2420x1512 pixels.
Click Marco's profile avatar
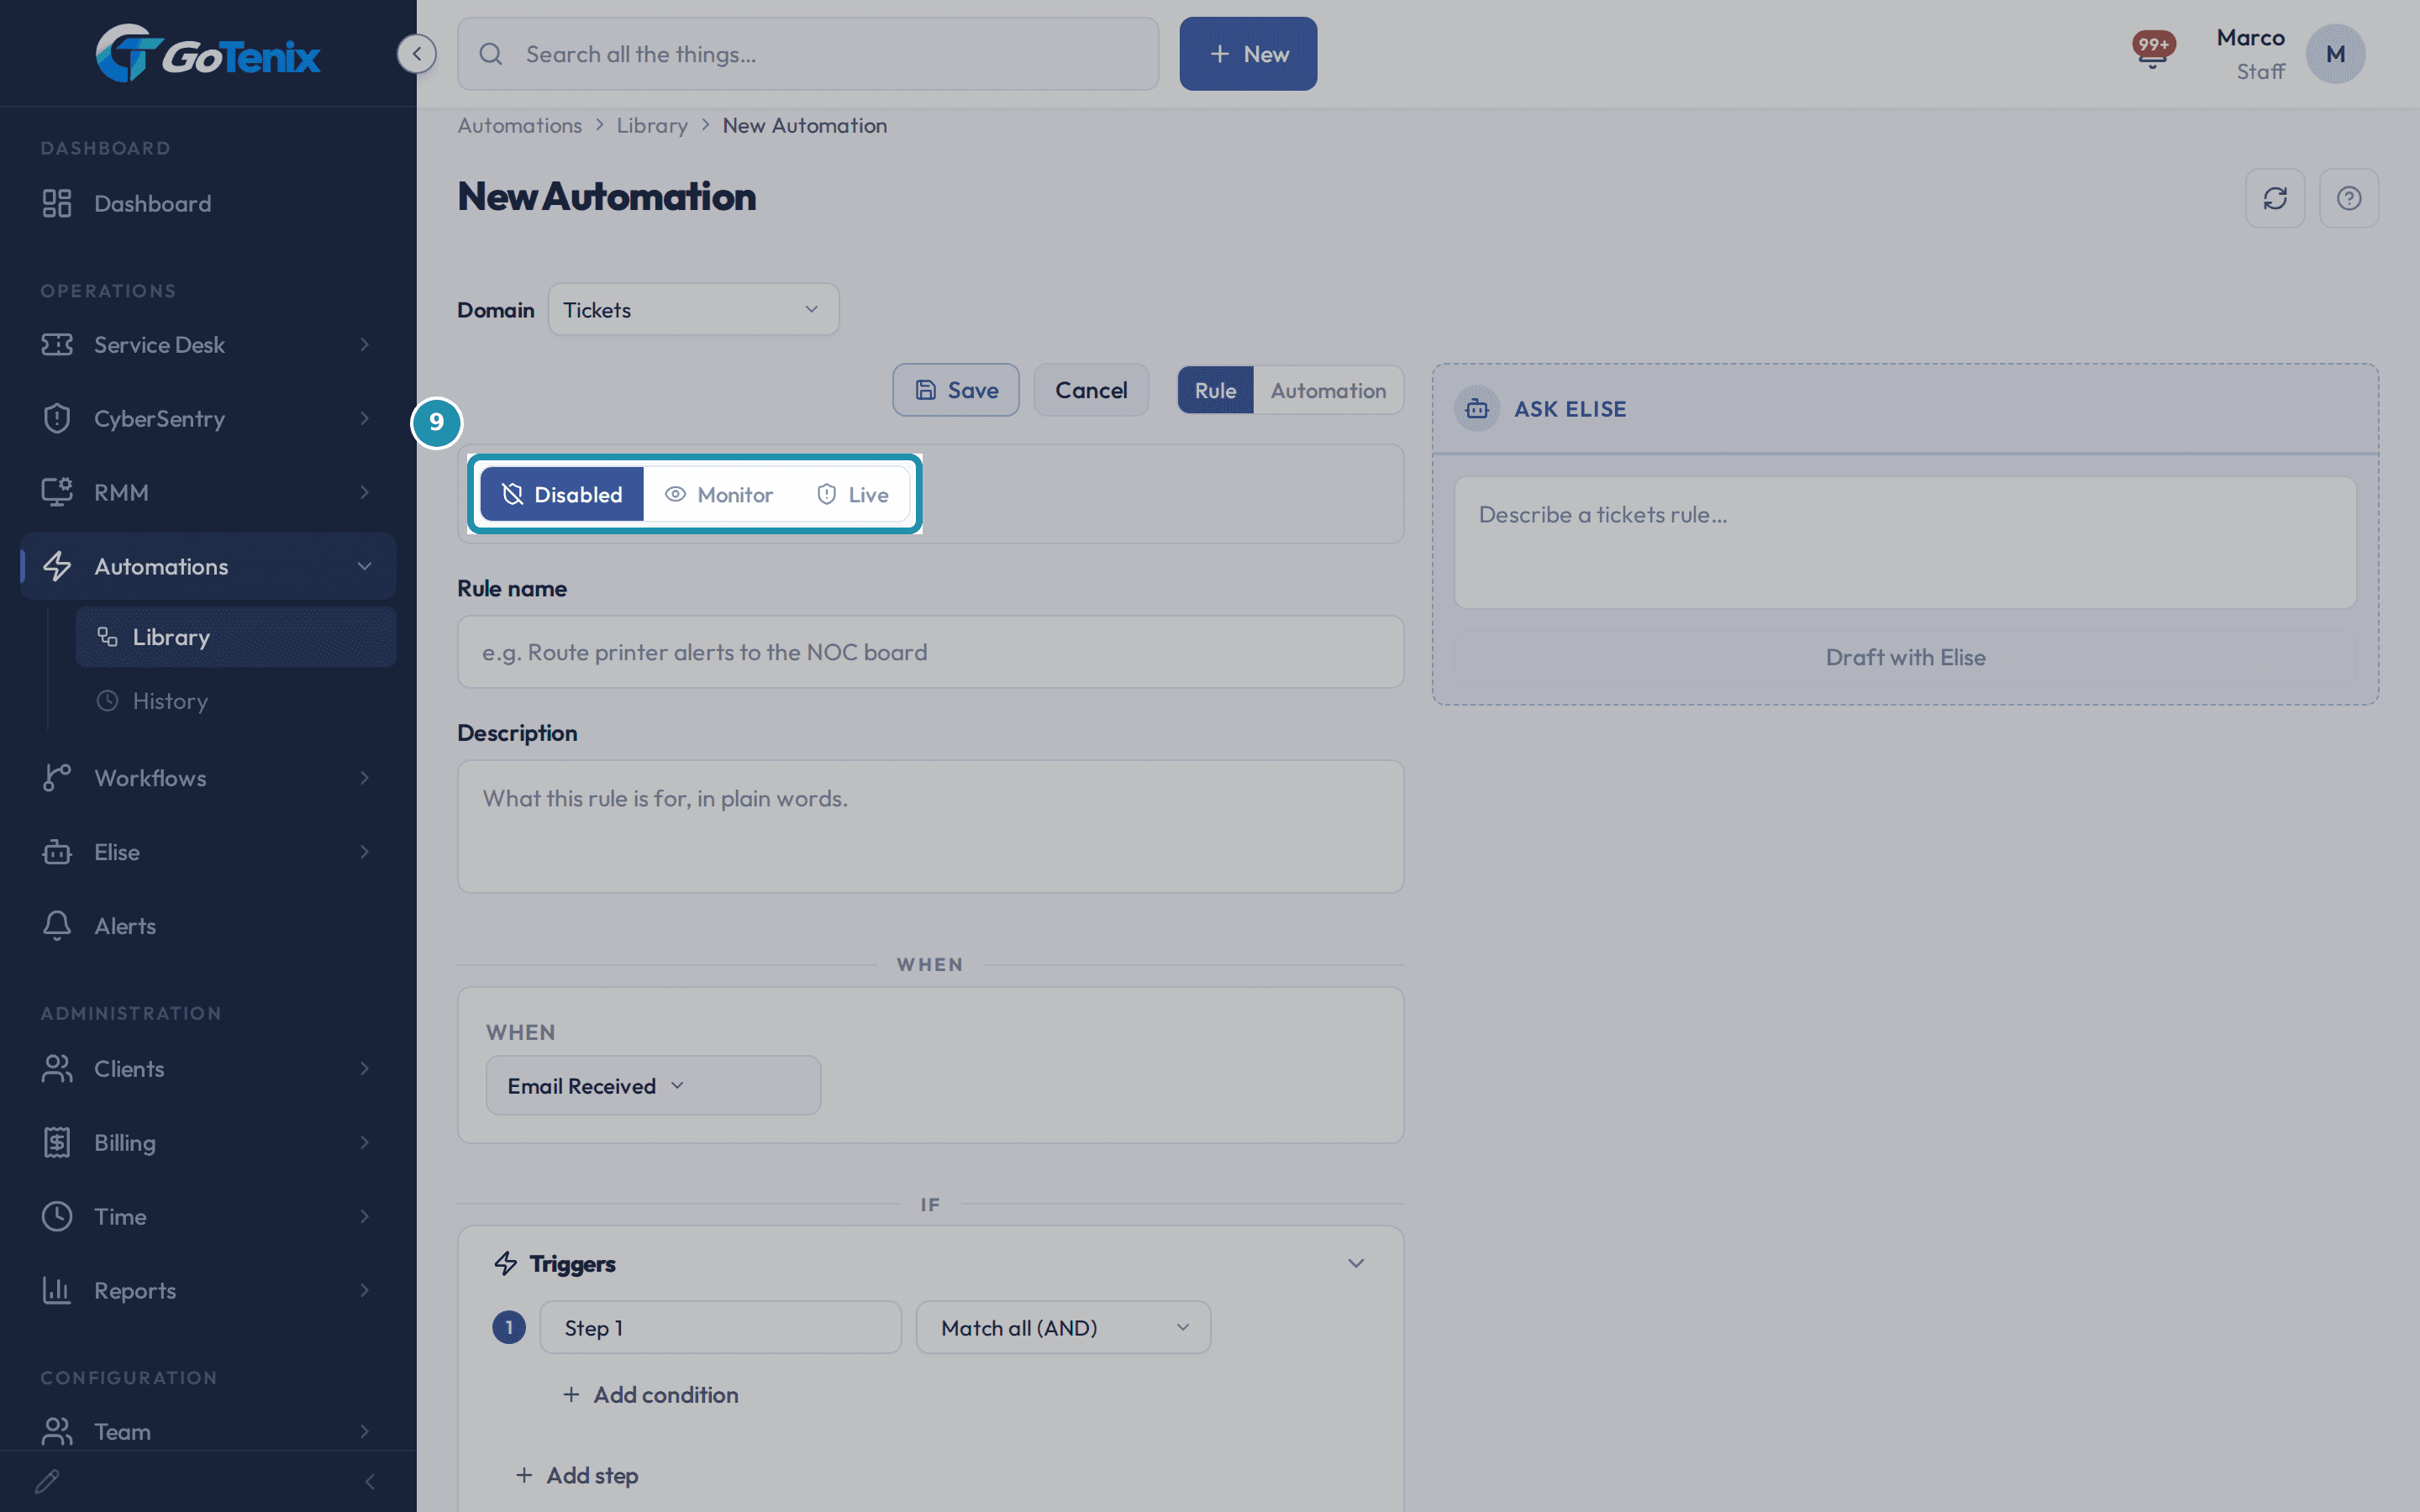click(x=2335, y=54)
